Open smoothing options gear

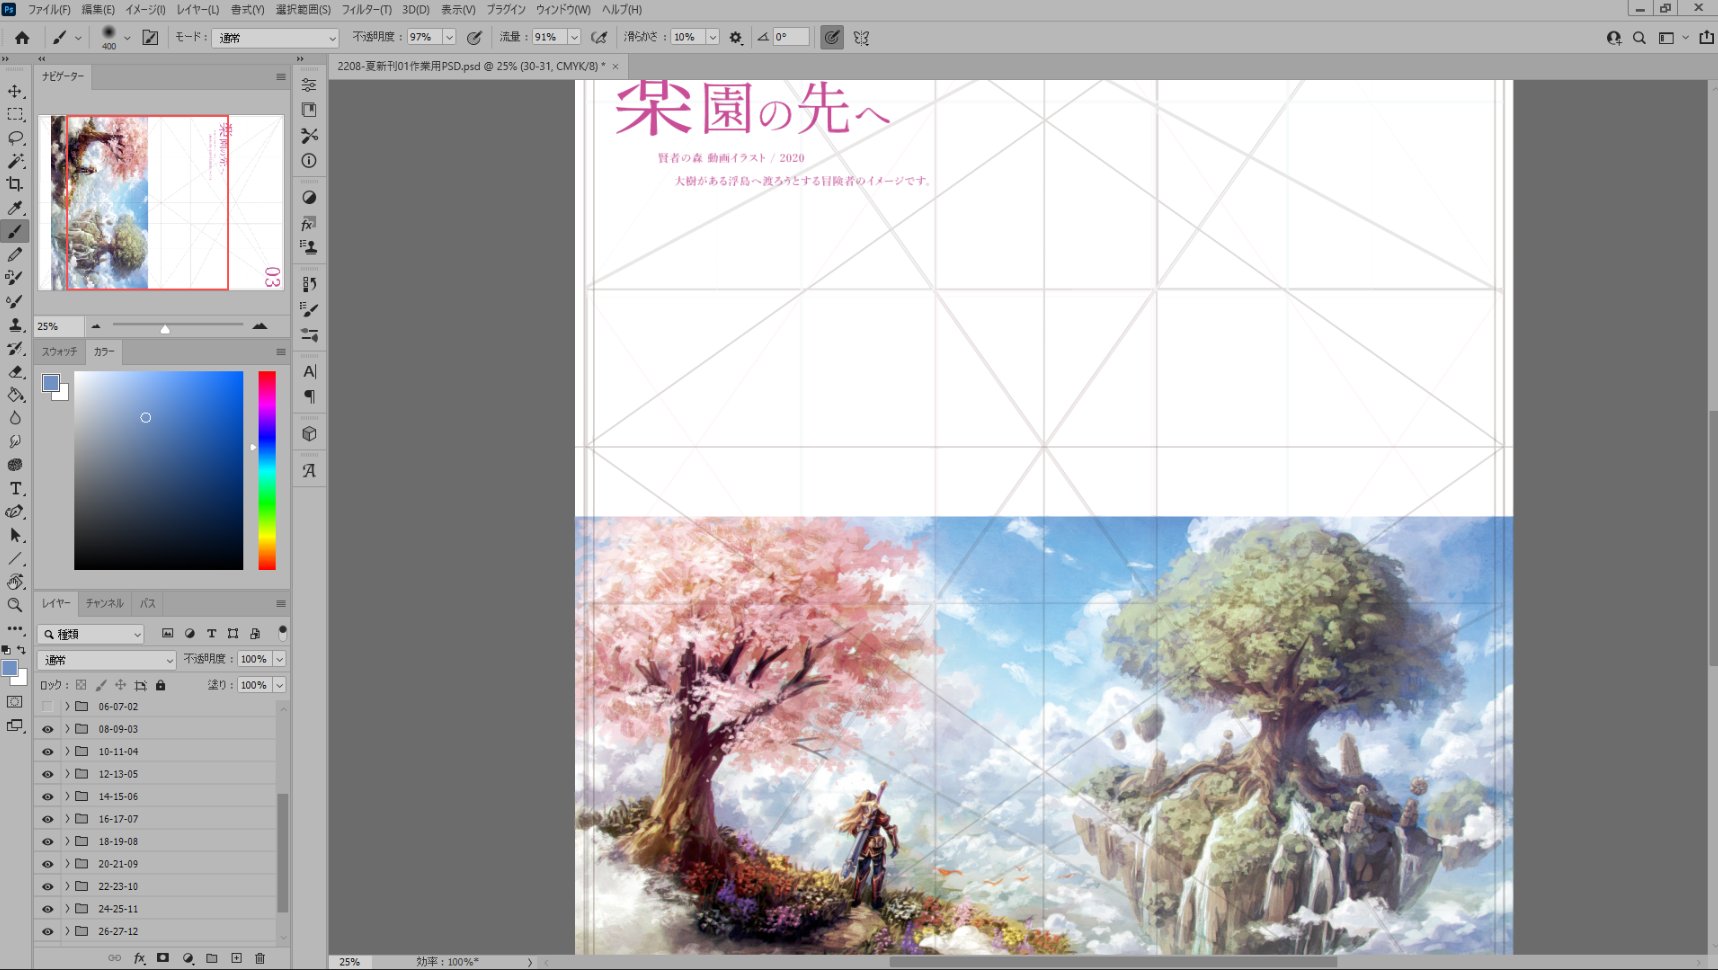pos(736,38)
